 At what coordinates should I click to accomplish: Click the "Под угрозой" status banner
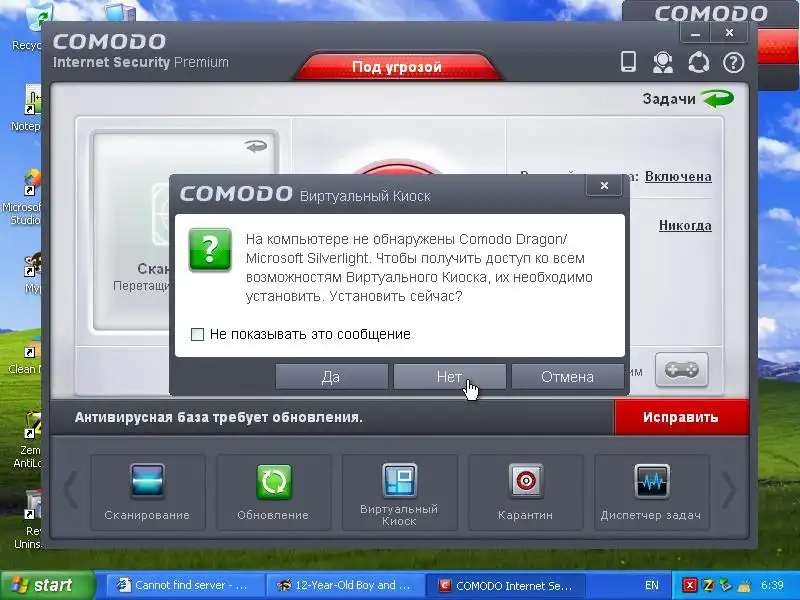[397, 67]
